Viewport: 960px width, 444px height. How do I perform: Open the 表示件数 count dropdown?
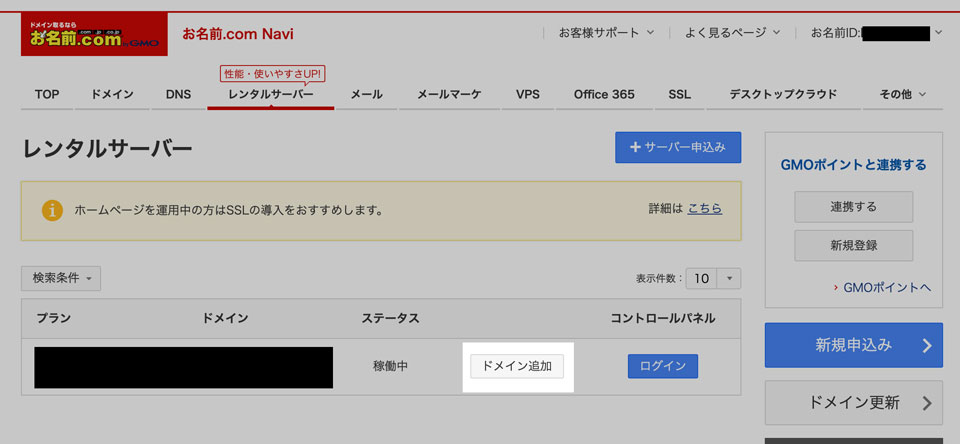pyautogui.click(x=713, y=279)
